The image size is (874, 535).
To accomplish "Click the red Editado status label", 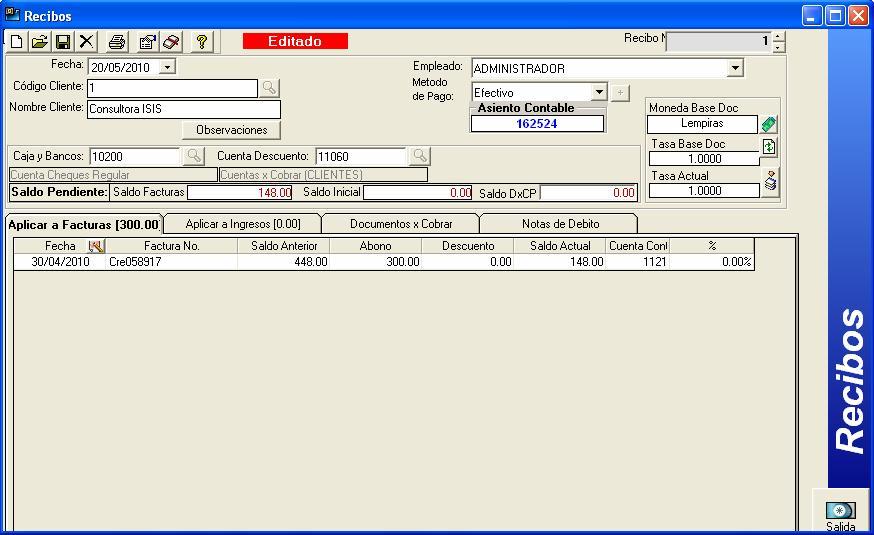I will point(295,41).
